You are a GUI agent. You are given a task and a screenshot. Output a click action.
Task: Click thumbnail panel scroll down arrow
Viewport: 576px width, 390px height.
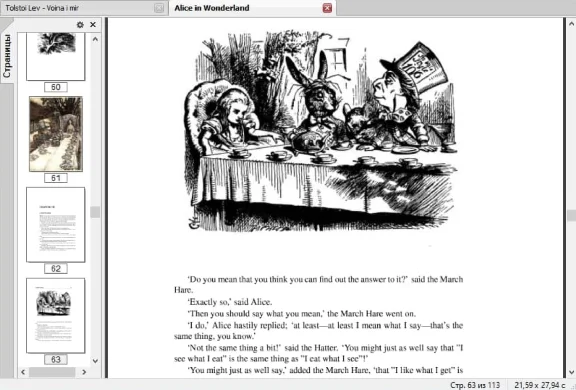[96, 361]
